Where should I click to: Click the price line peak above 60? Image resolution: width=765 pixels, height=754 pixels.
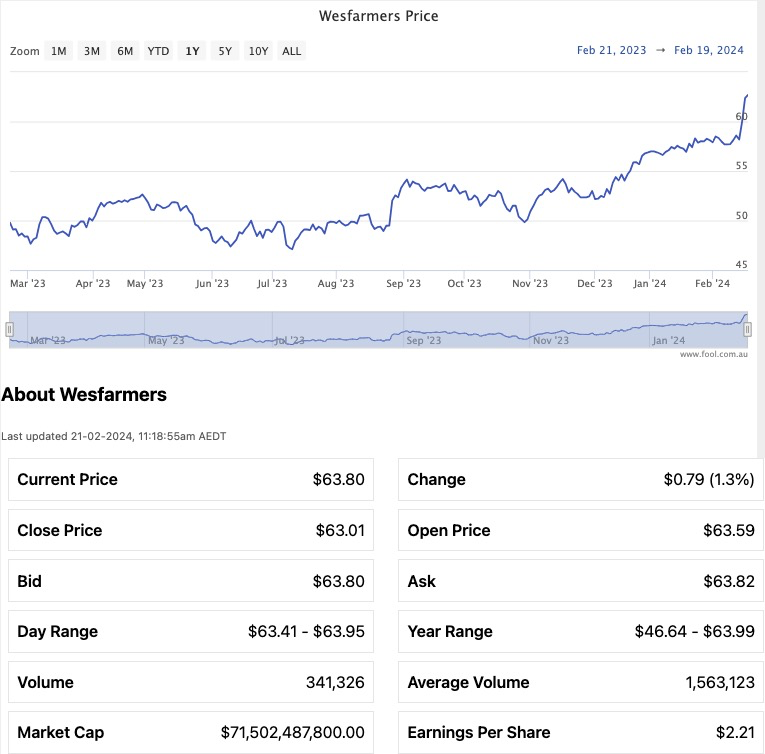pyautogui.click(x=747, y=96)
